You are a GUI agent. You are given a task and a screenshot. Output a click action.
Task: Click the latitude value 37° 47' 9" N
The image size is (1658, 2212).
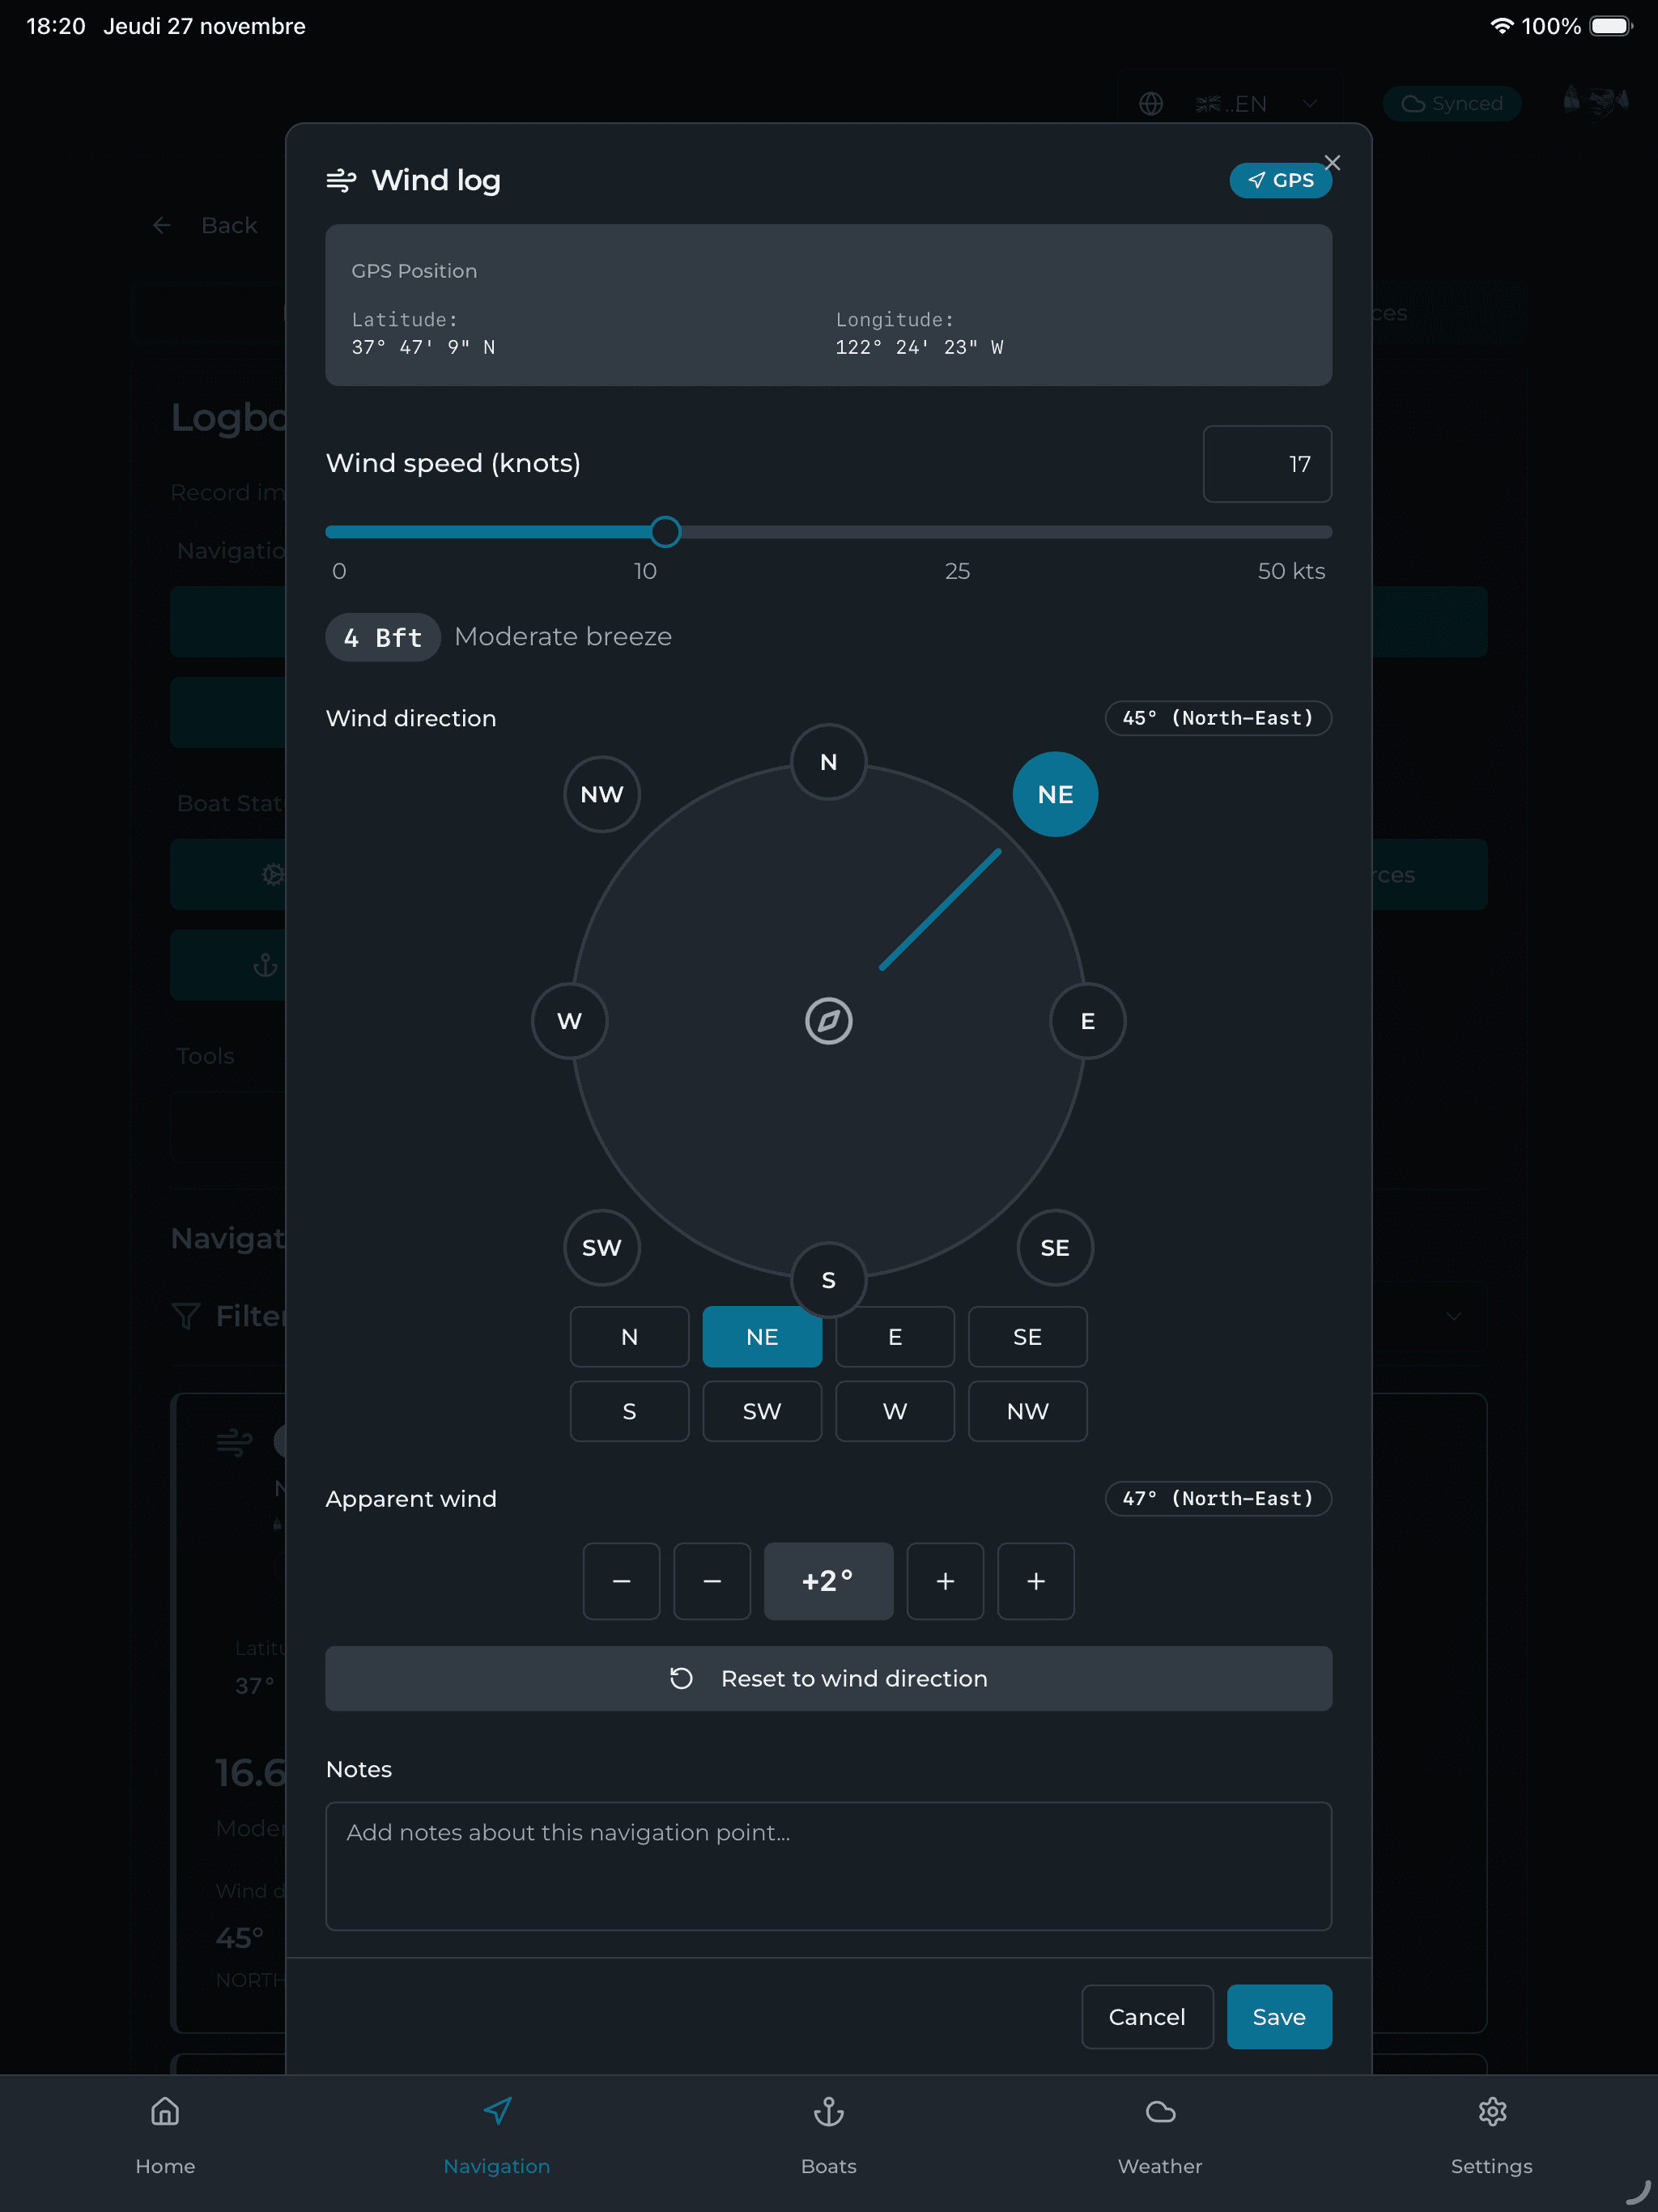point(423,347)
